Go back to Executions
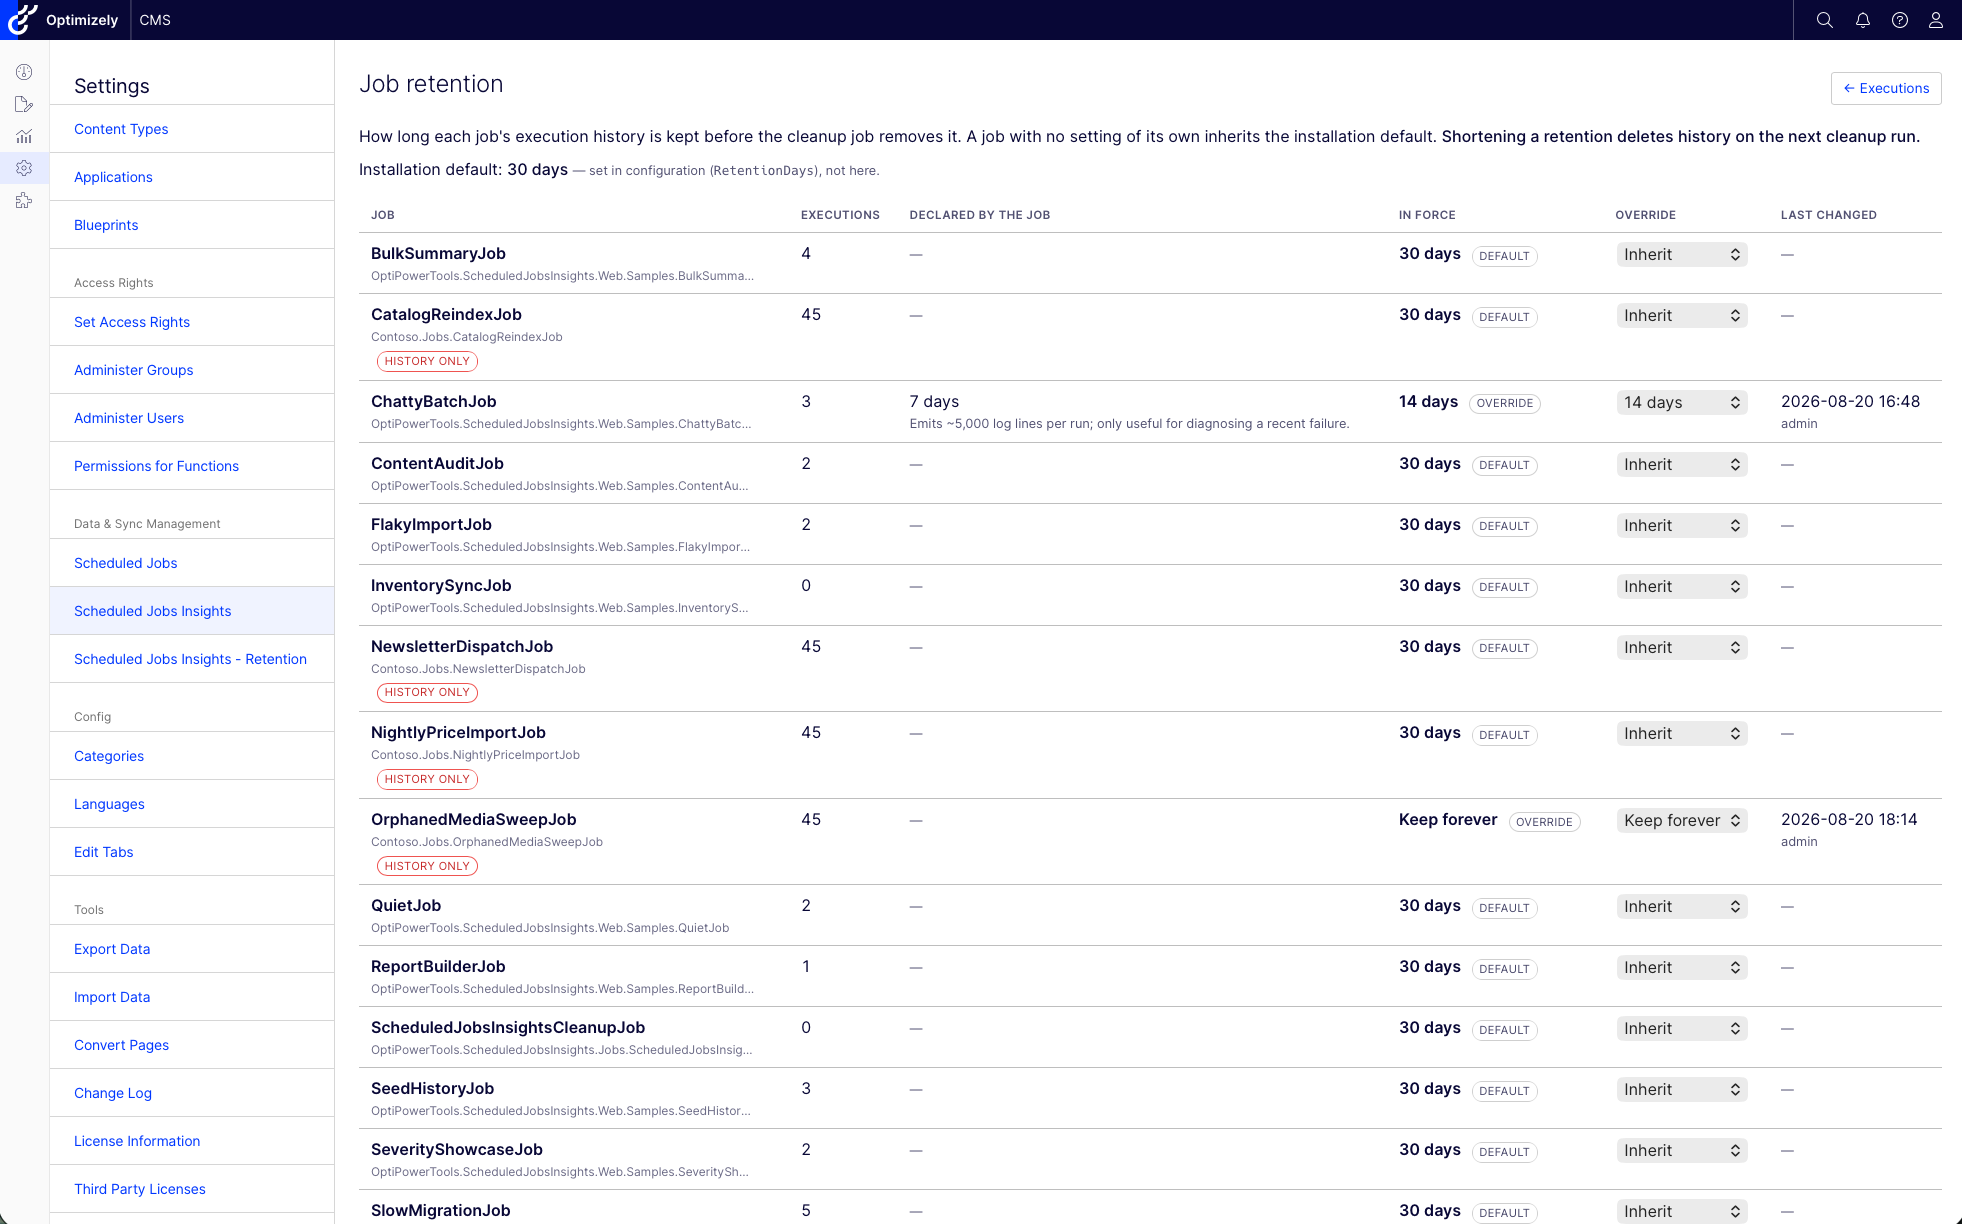The width and height of the screenshot is (1962, 1224). 1886,88
